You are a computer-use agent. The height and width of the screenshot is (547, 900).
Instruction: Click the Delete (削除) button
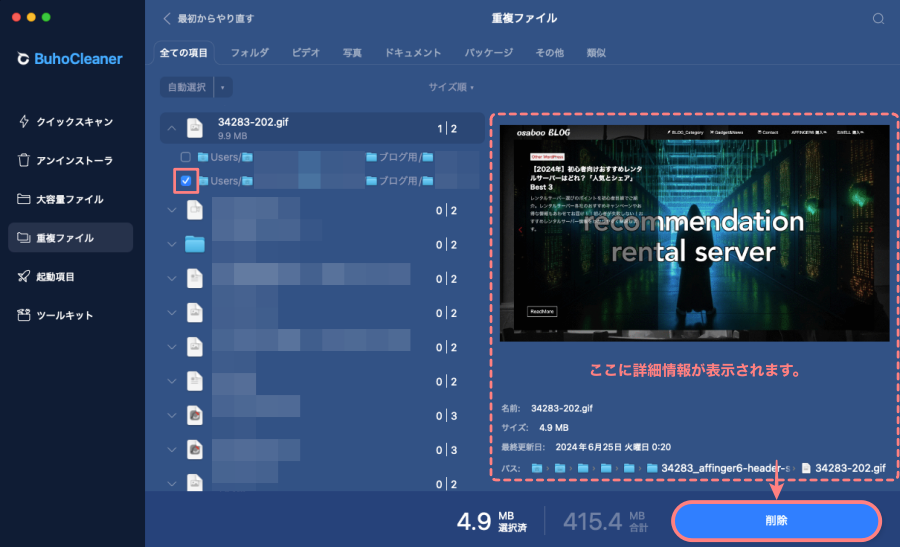point(776,521)
